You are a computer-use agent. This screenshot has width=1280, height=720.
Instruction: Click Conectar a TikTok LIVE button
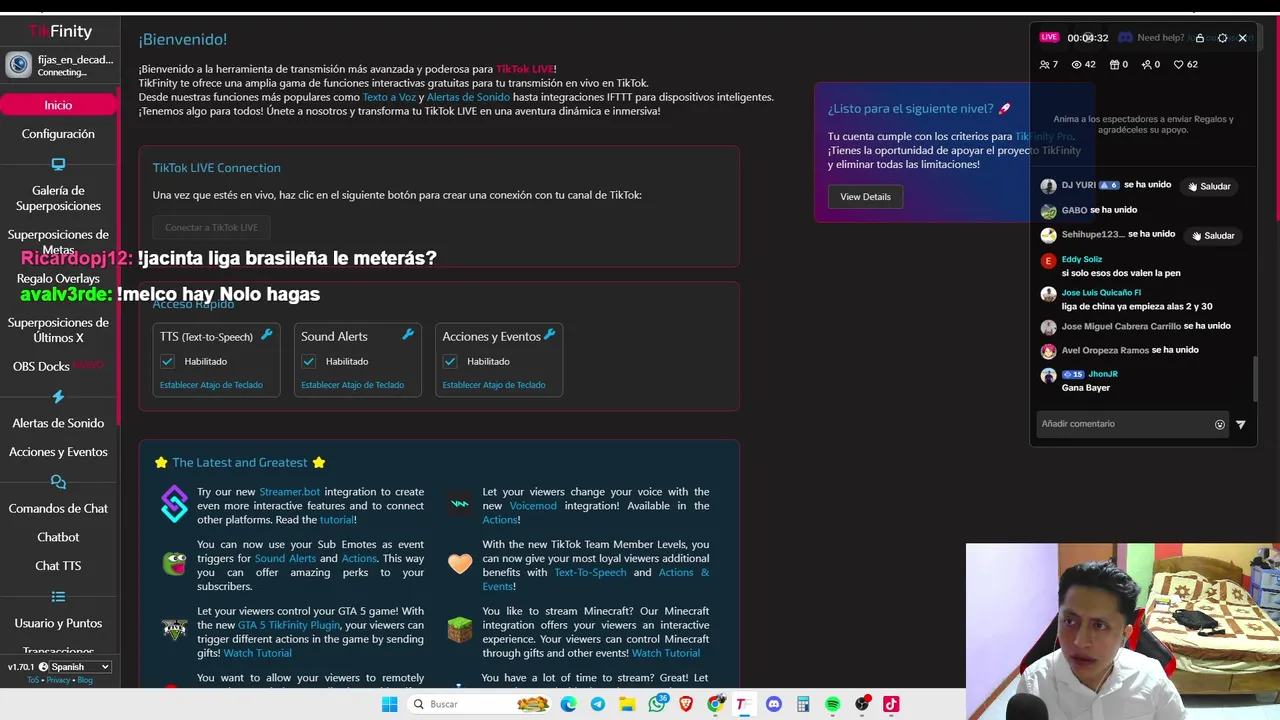tap(211, 227)
